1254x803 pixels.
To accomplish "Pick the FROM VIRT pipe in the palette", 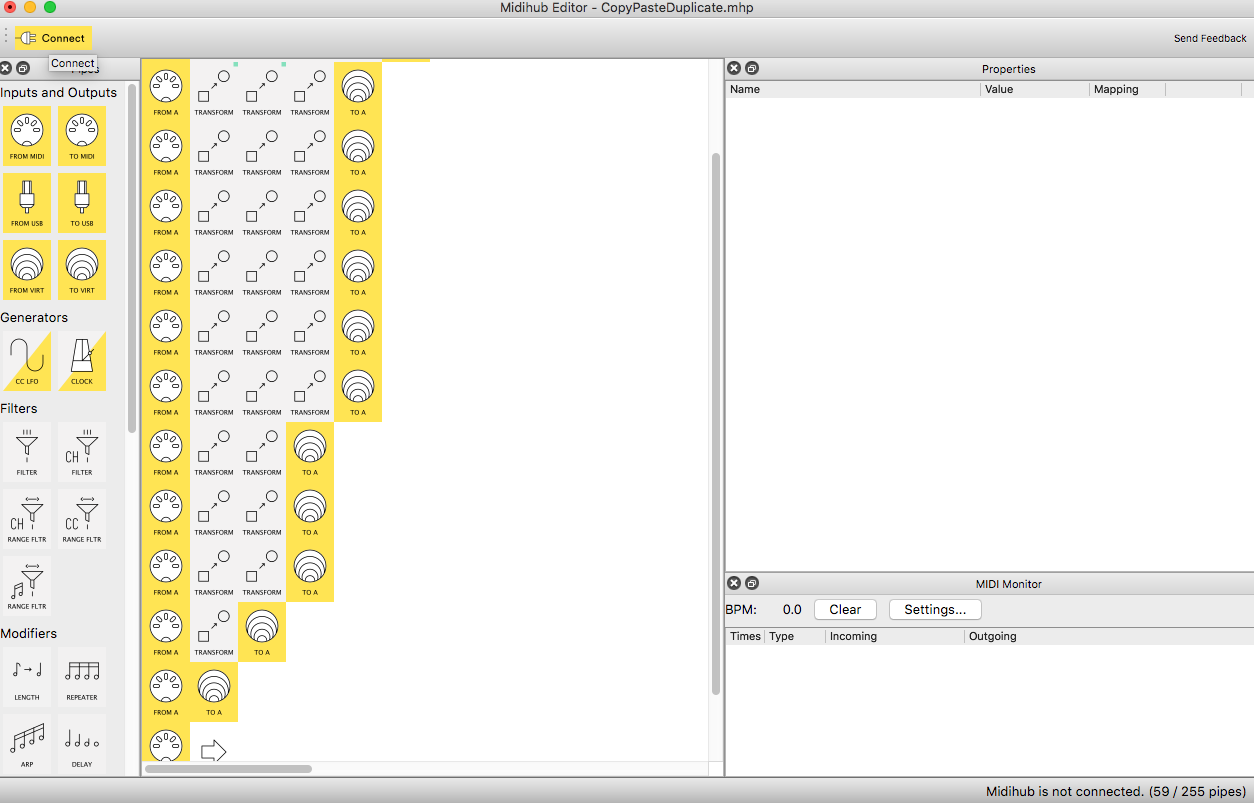I will tap(27, 269).
